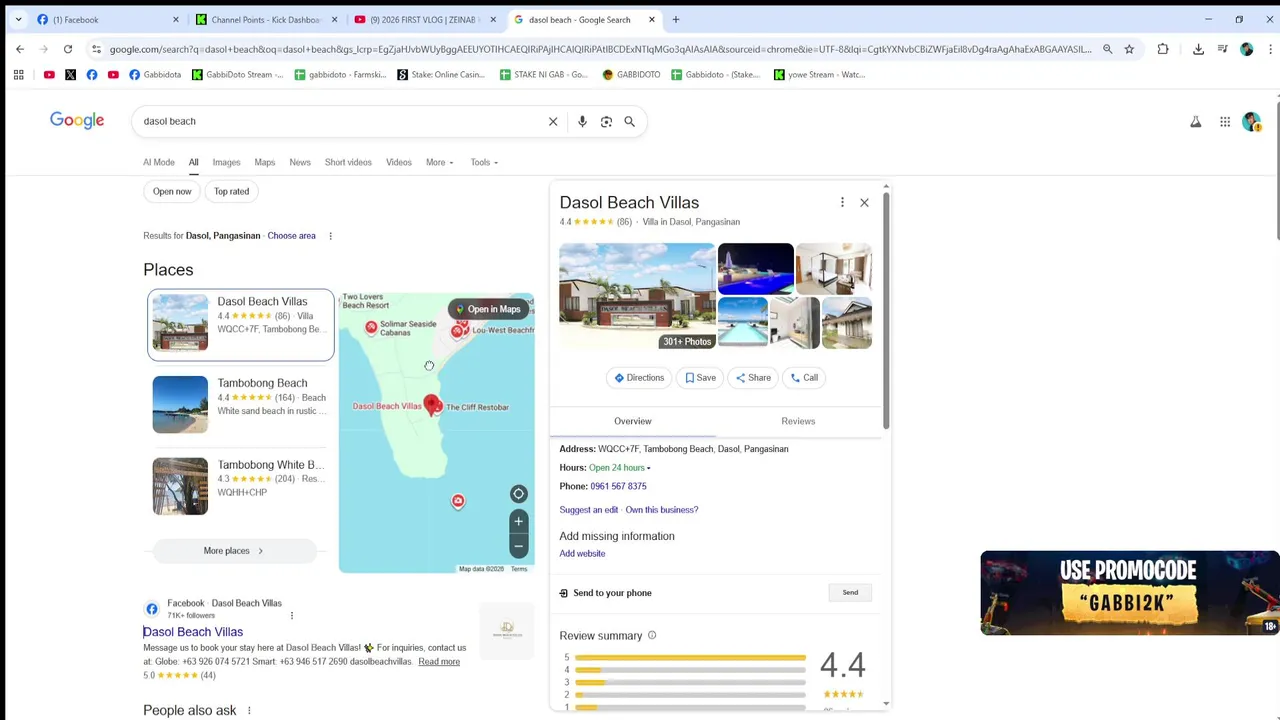The height and width of the screenshot is (720, 1280).
Task: Open location results options menu
Action: [330, 236]
